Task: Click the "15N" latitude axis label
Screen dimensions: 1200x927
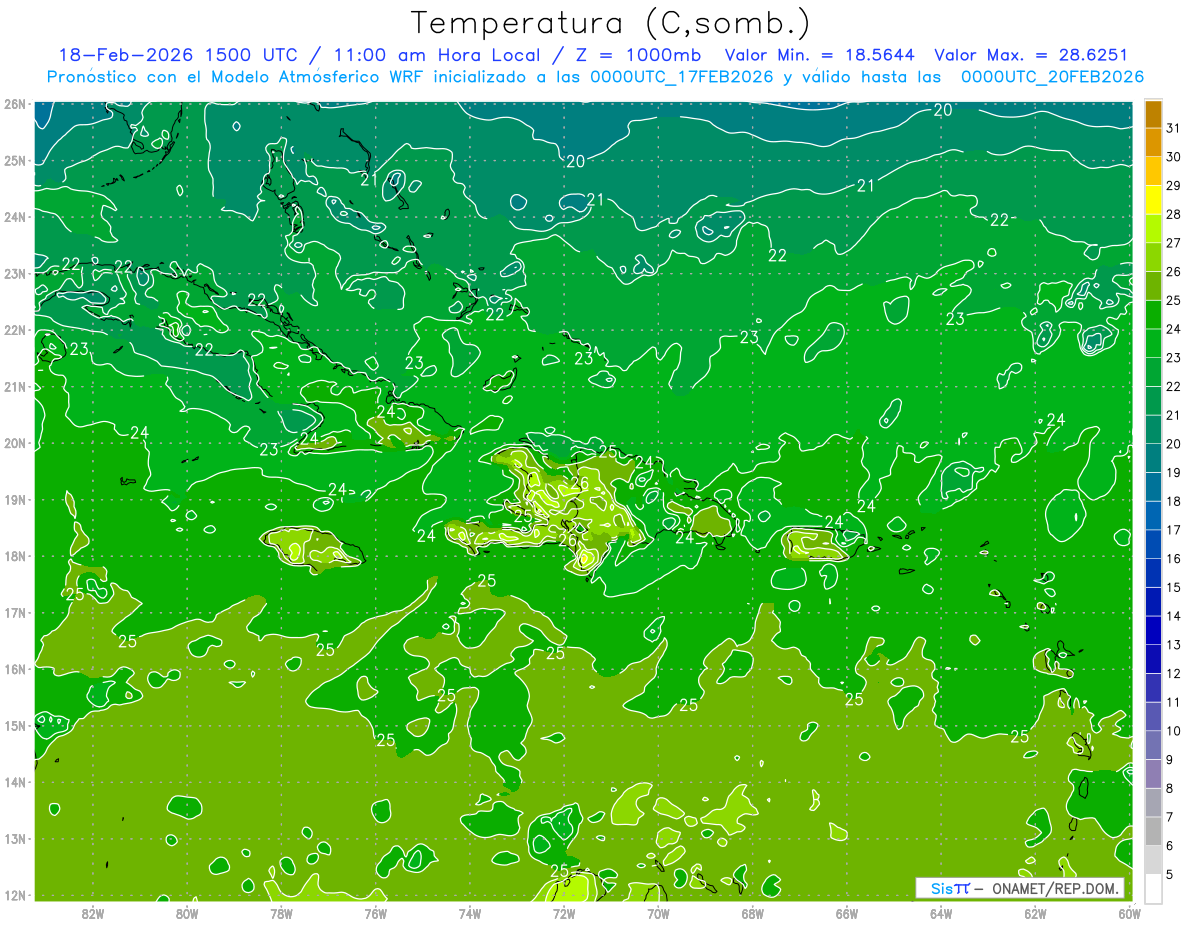Action: [14, 726]
